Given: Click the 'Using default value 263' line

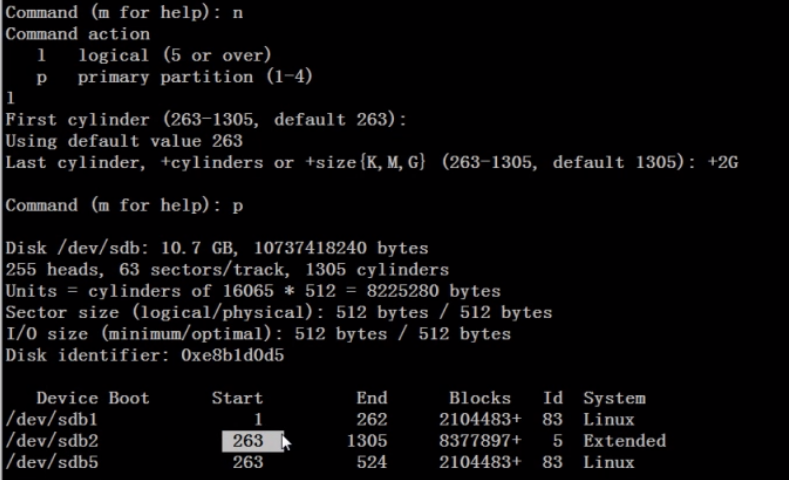Looking at the screenshot, I should pyautogui.click(x=124, y=141).
